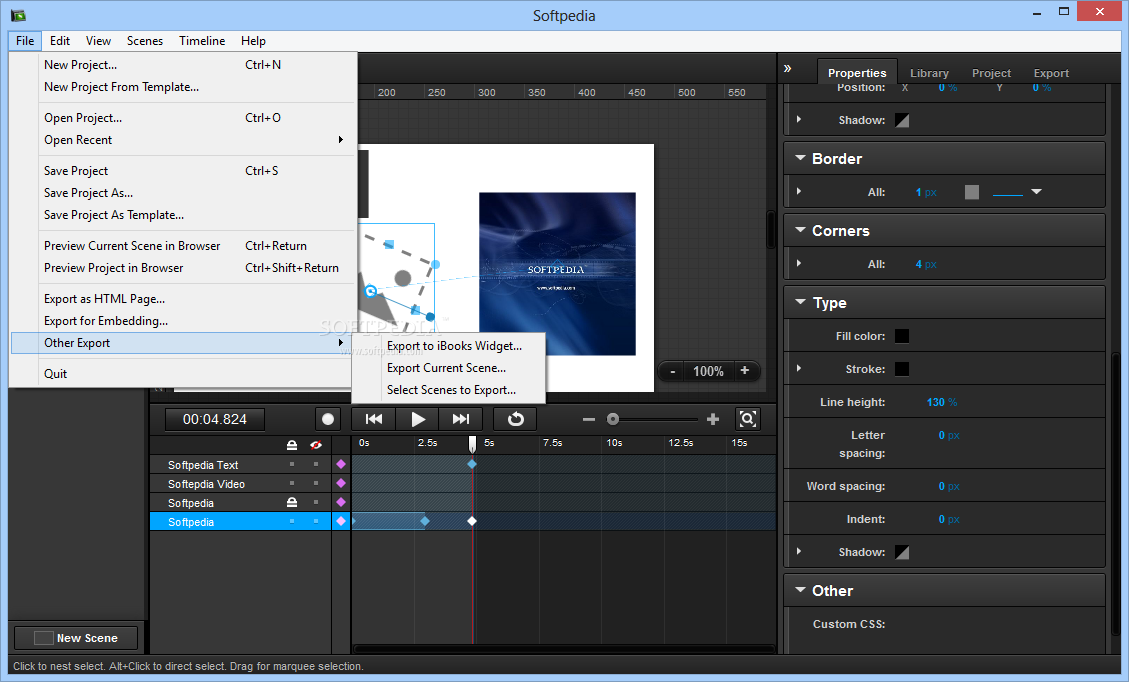Screen dimensions: 1129x682
Task: Click the 00:04.824 time display field
Action: [215, 419]
